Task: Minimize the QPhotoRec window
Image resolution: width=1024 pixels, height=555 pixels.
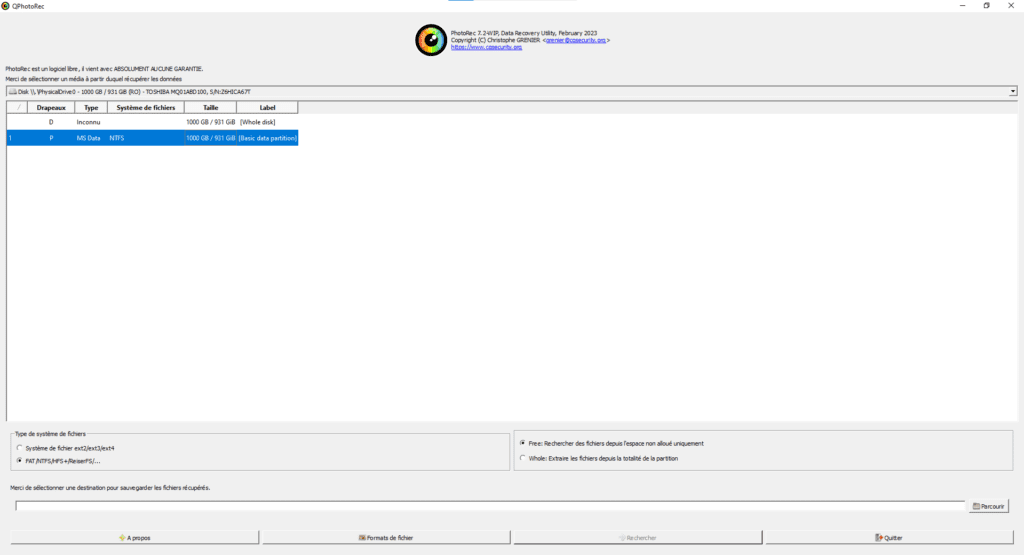Action: click(963, 5)
